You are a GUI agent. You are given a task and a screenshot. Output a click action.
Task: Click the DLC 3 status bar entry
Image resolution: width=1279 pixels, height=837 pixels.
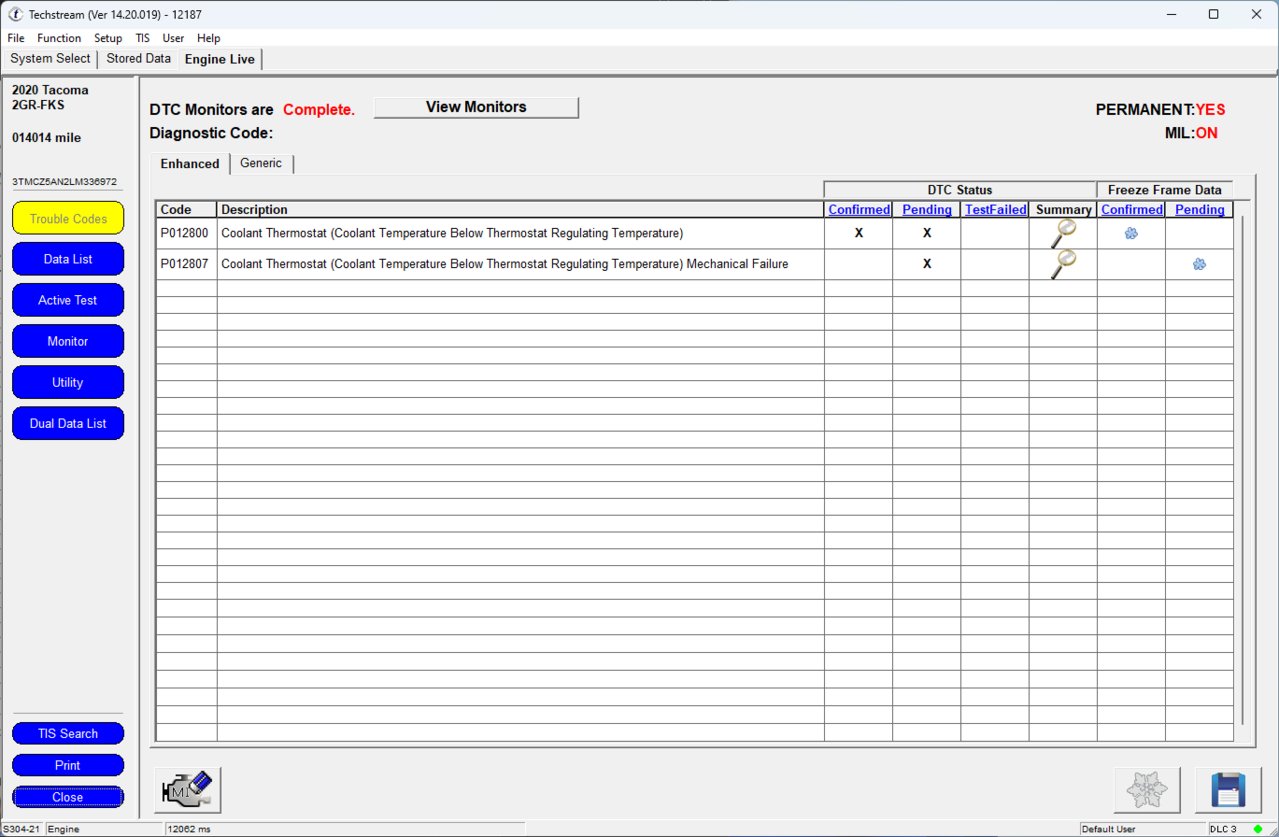tap(1224, 829)
